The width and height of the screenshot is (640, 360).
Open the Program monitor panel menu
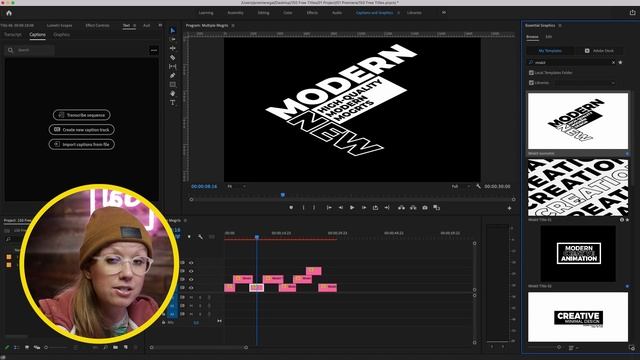point(233,25)
